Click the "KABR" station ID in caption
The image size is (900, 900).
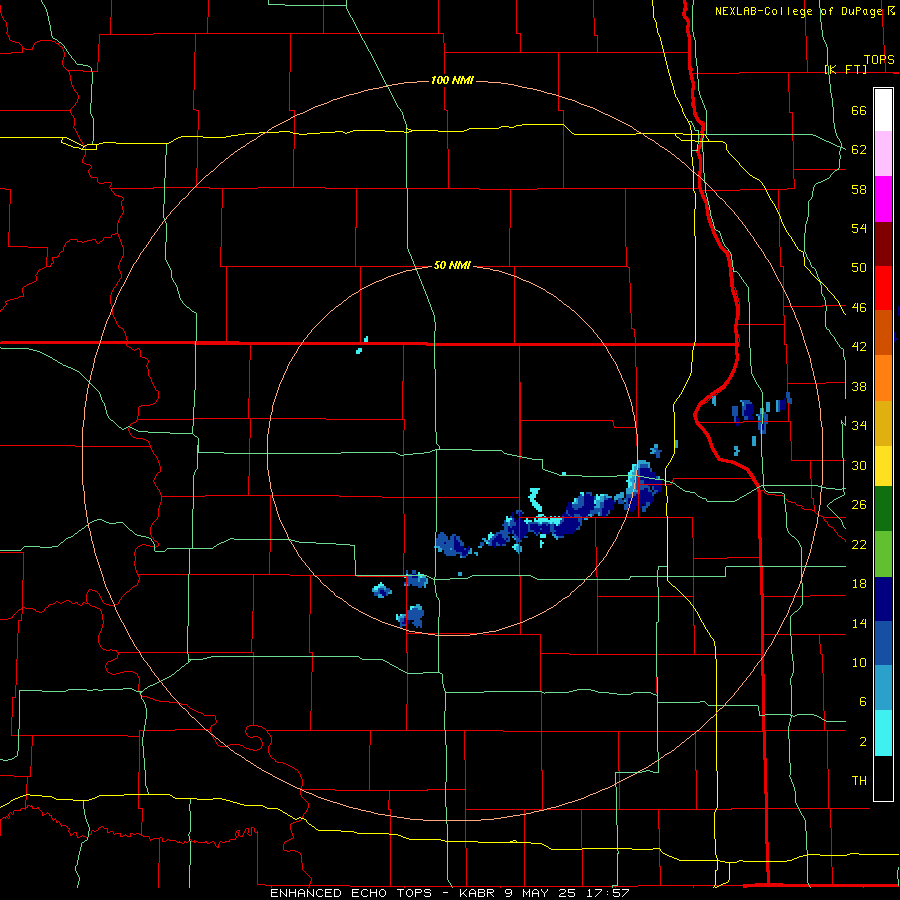[x=476, y=893]
